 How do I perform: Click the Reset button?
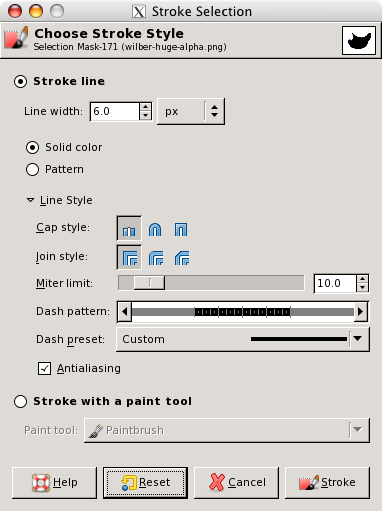point(145,483)
